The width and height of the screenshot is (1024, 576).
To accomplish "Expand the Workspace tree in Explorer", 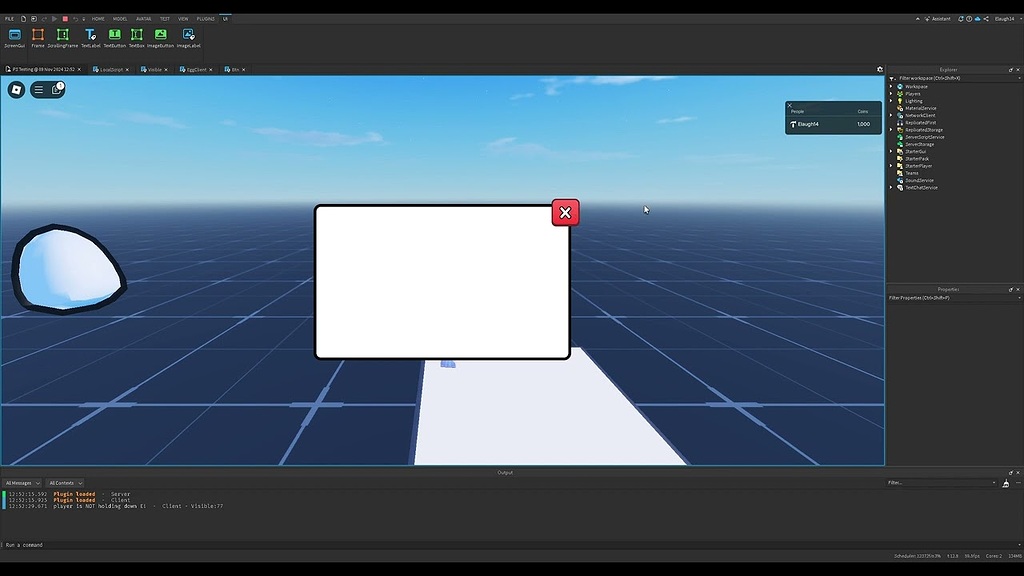I will [x=891, y=87].
